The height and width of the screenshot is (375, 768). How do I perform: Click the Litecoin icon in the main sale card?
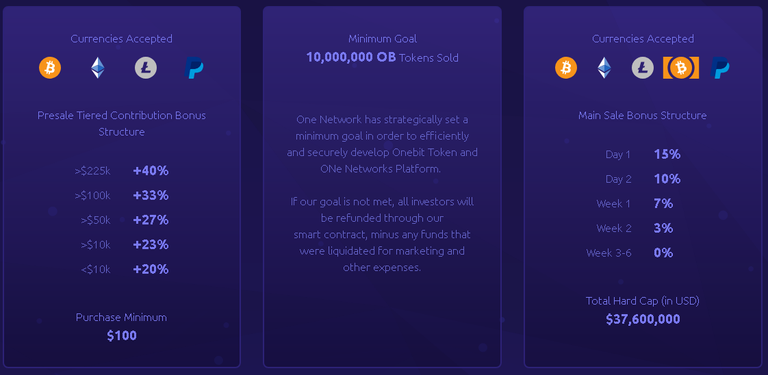pyautogui.click(x=642, y=68)
